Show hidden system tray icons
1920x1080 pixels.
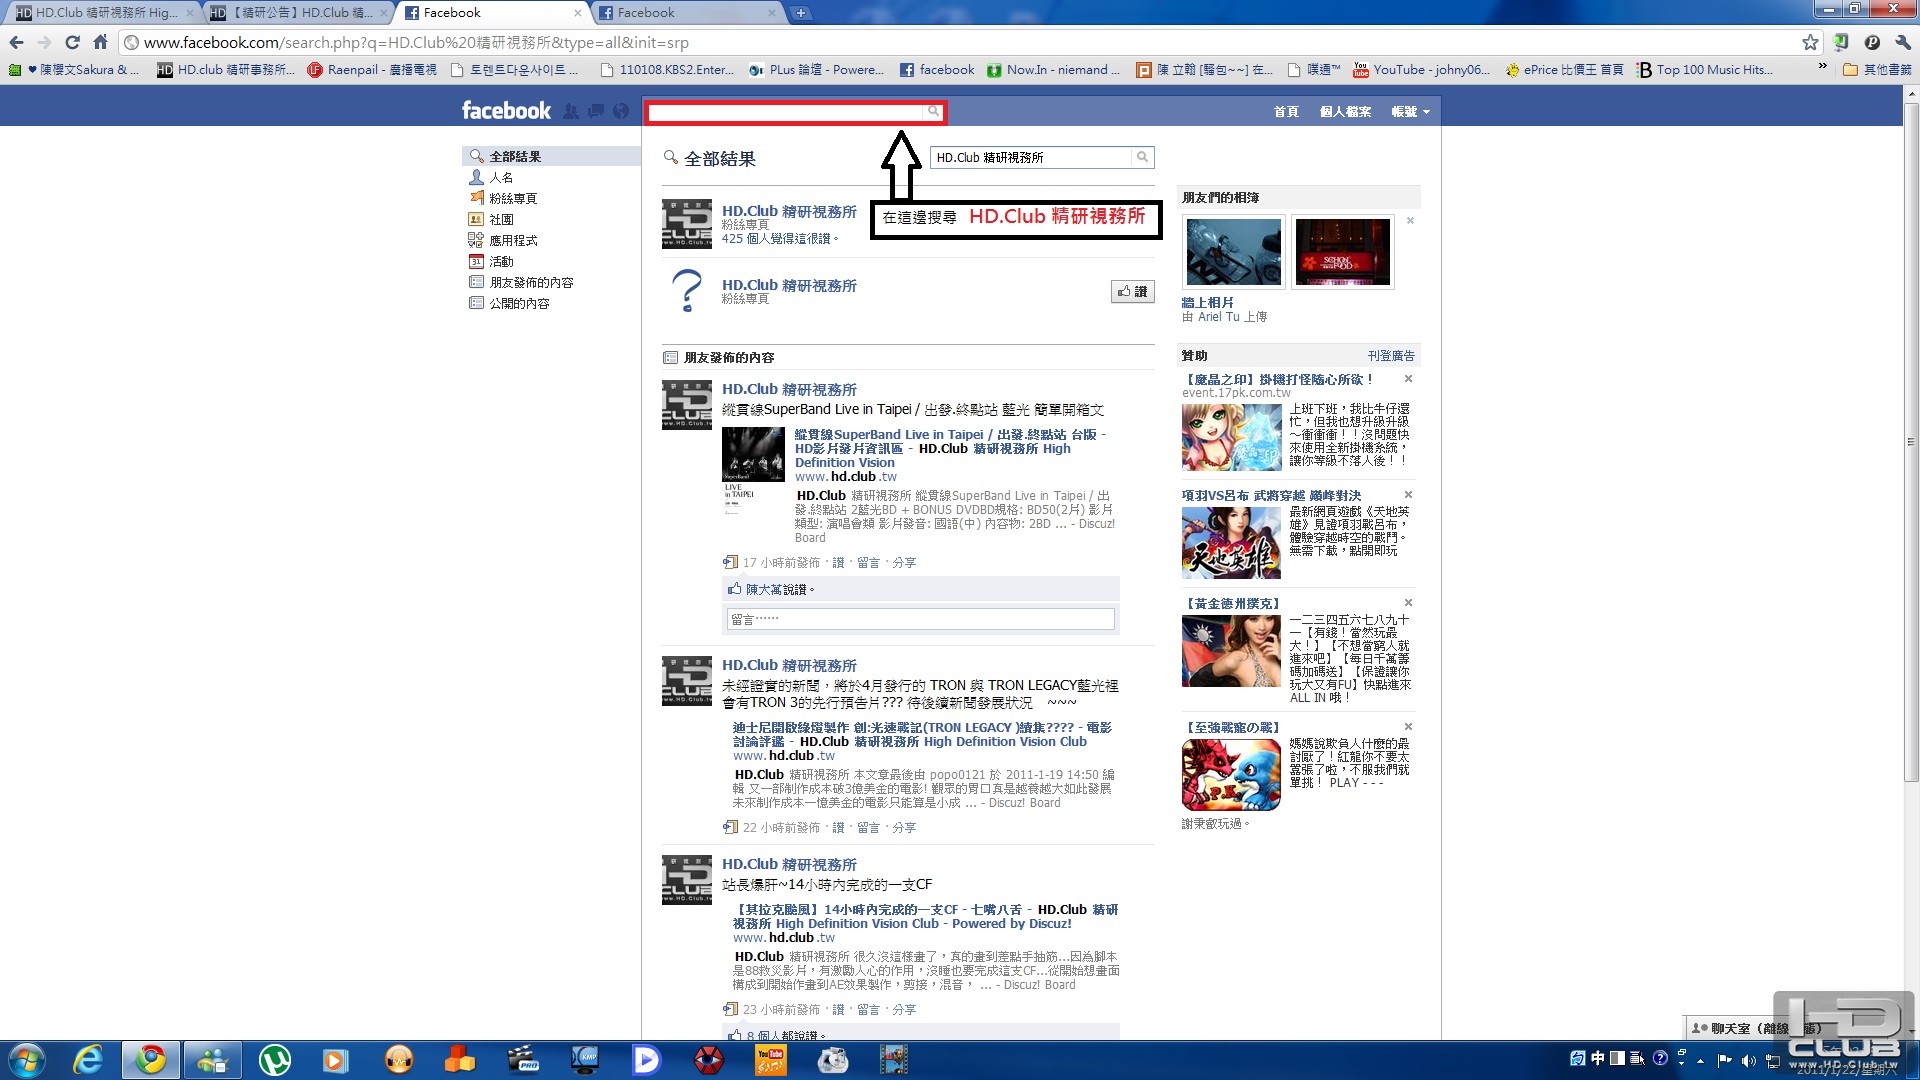(1700, 1060)
